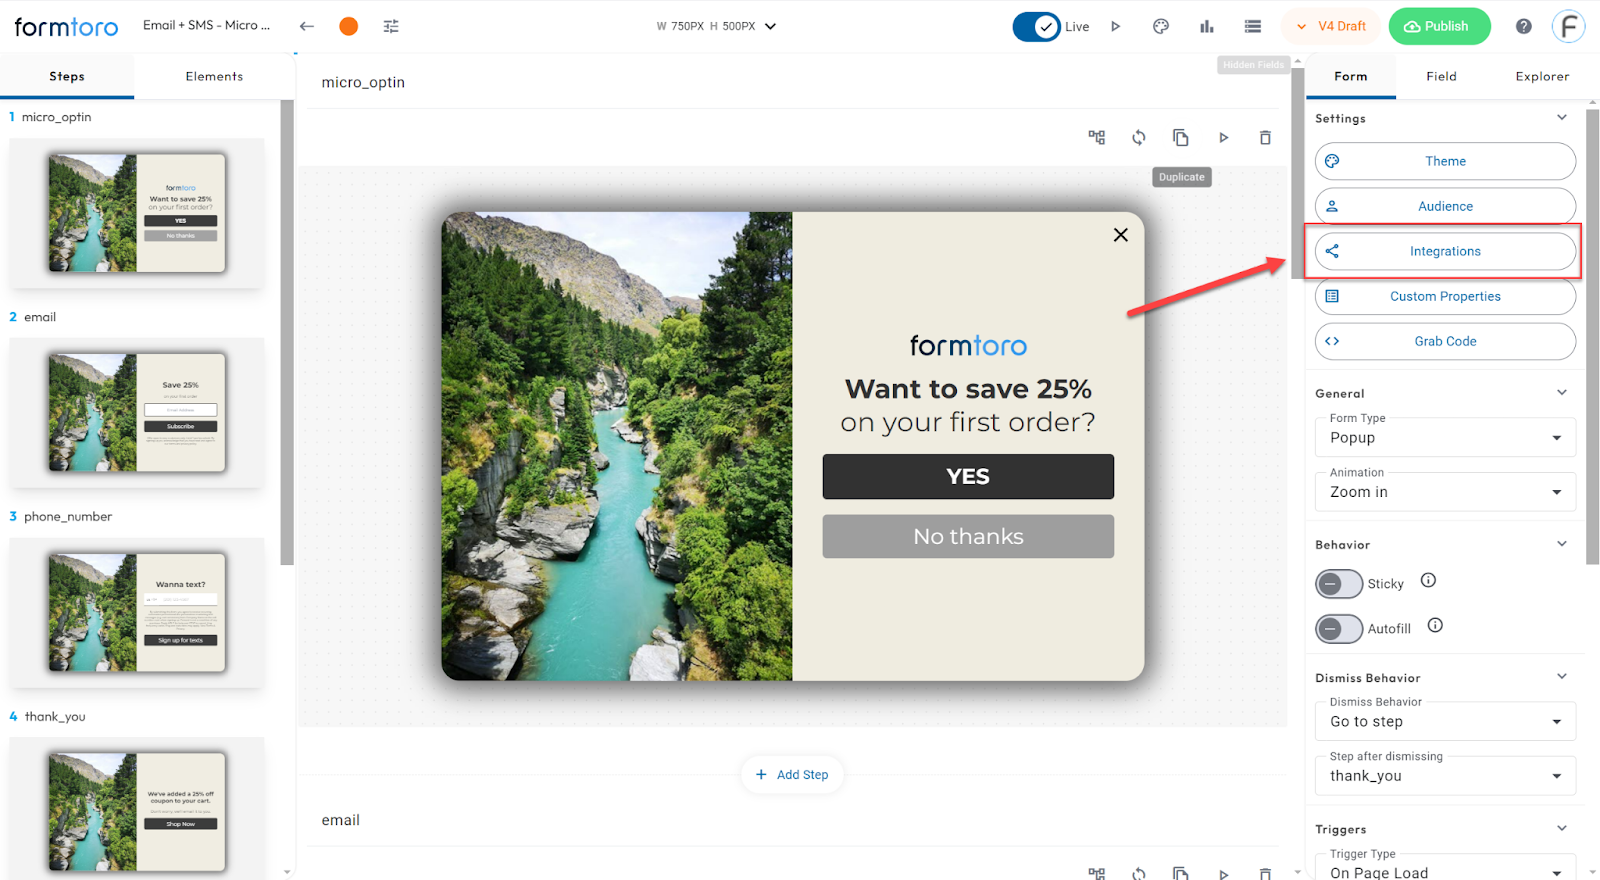Screen dimensions: 1600x880
Task: Open the Dismiss Behavior dropdown
Action: tap(1445, 722)
